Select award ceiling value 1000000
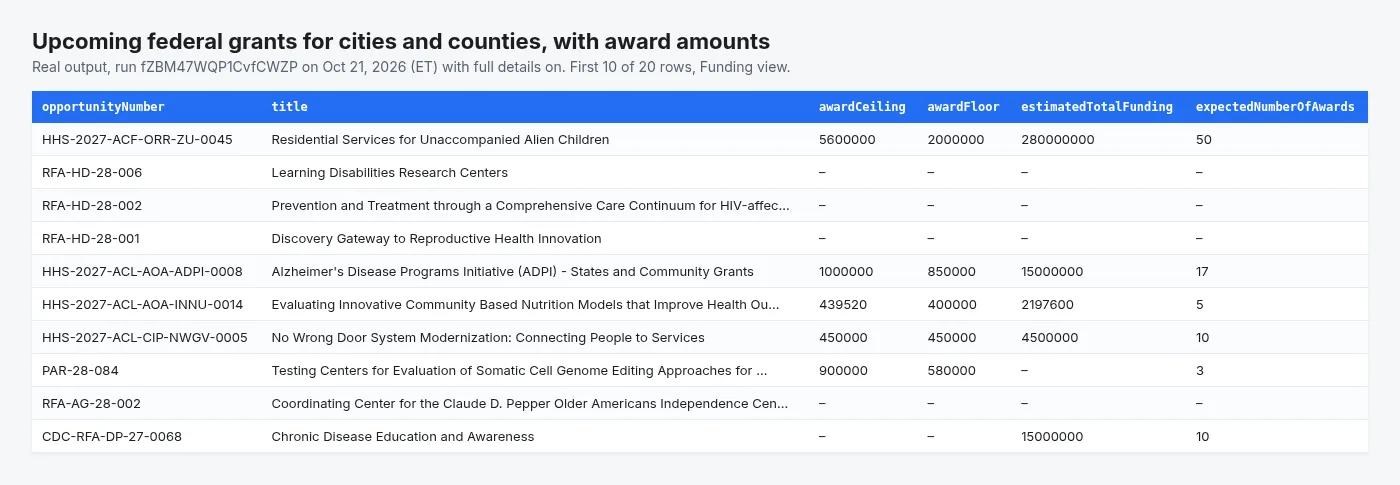Screen dimensions: 1400x485 846,272
